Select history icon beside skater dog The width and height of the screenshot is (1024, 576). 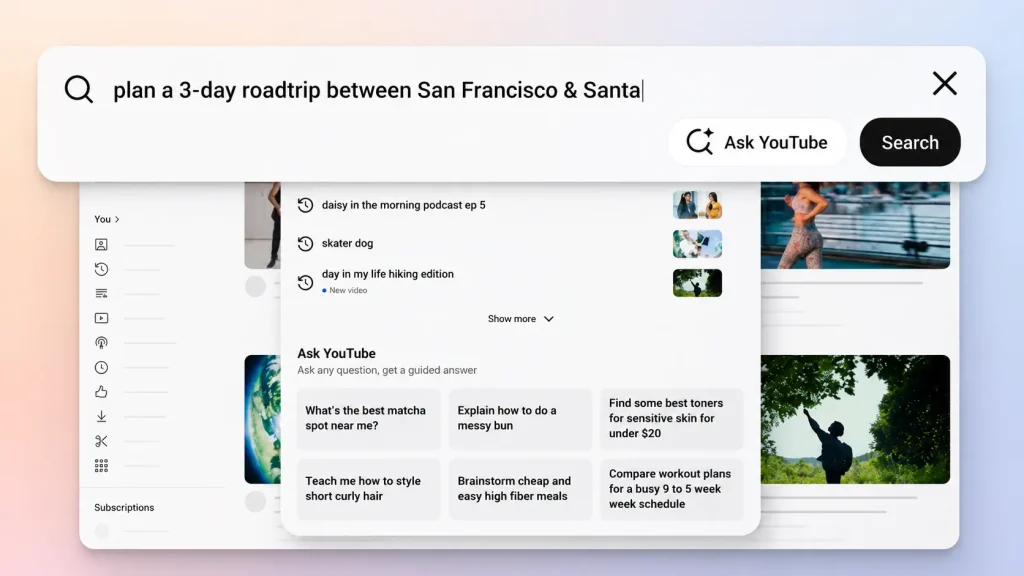[x=305, y=244]
